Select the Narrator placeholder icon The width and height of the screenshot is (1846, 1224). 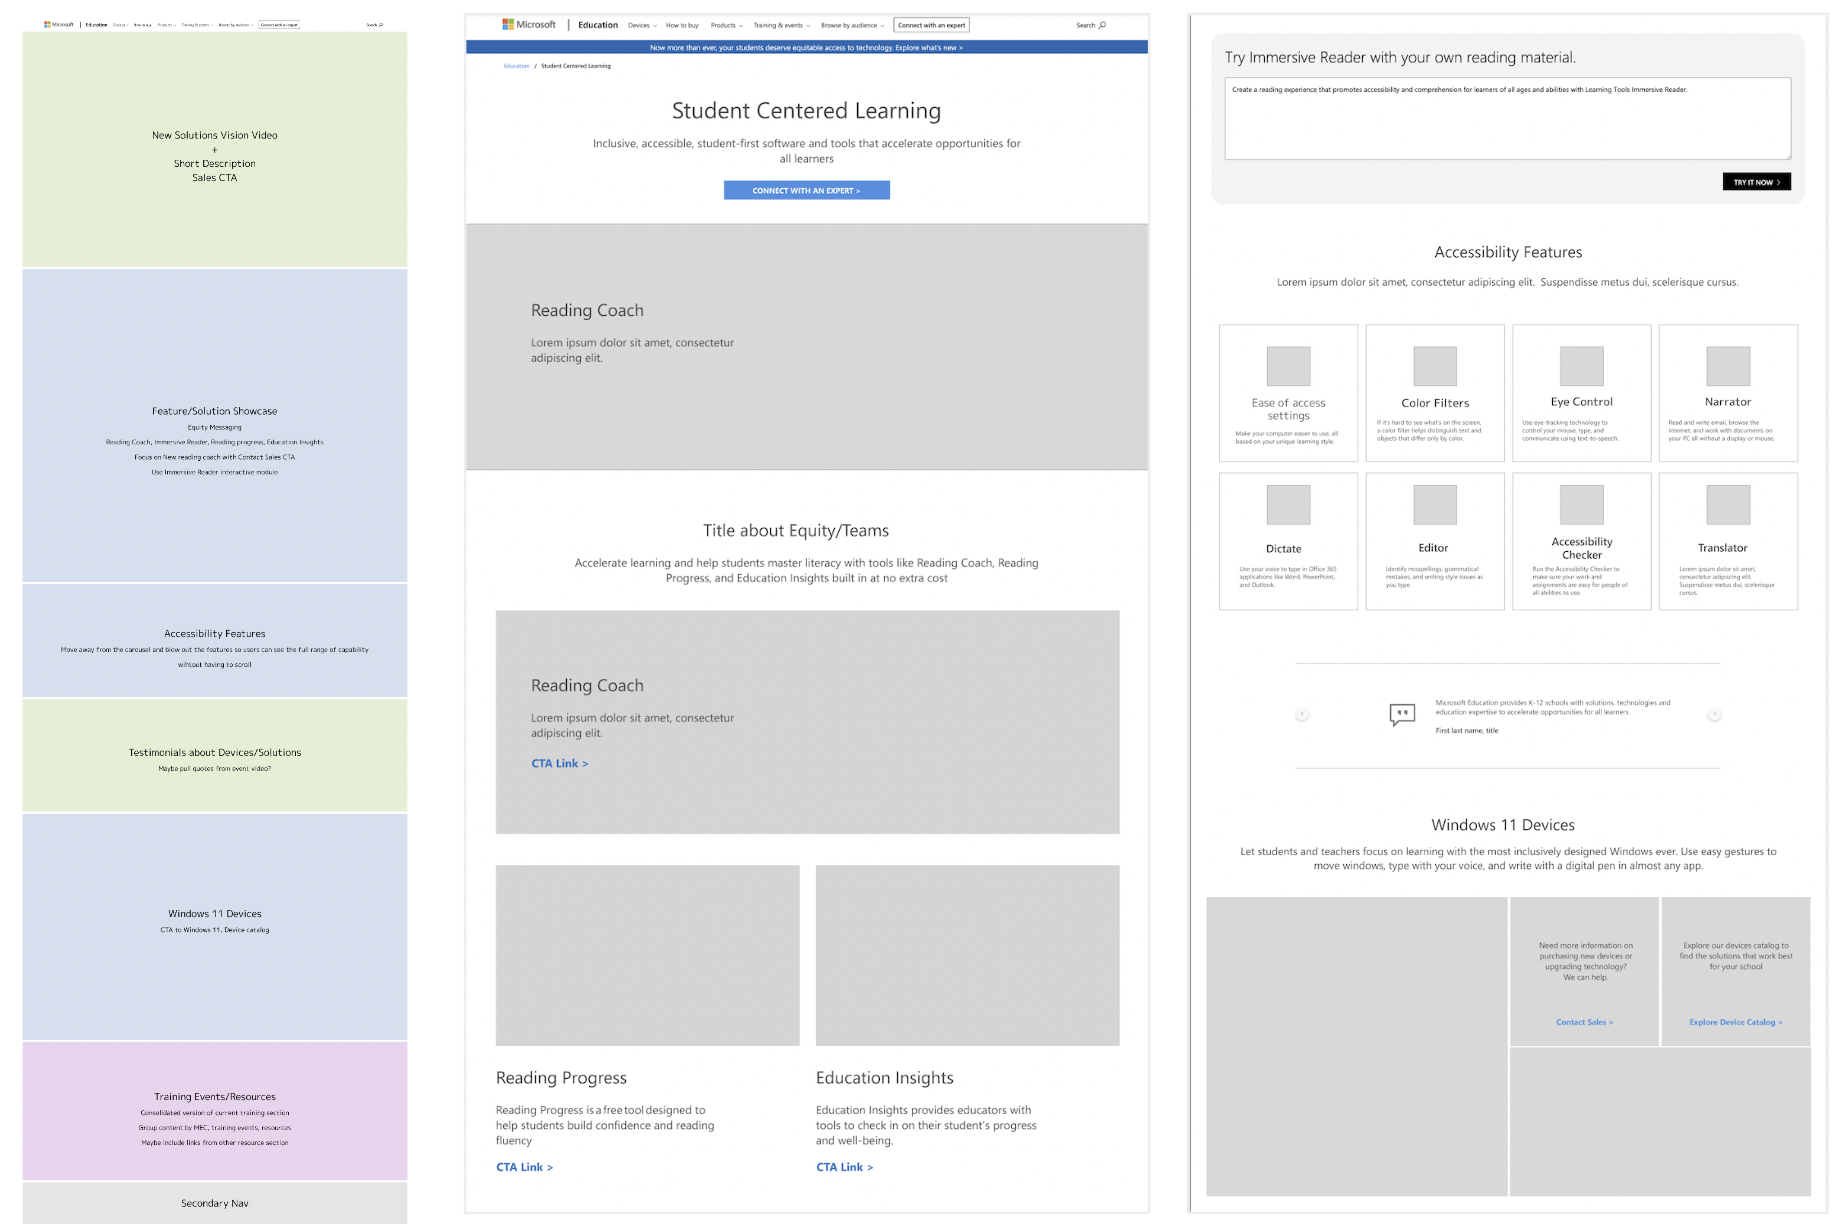[1728, 366]
